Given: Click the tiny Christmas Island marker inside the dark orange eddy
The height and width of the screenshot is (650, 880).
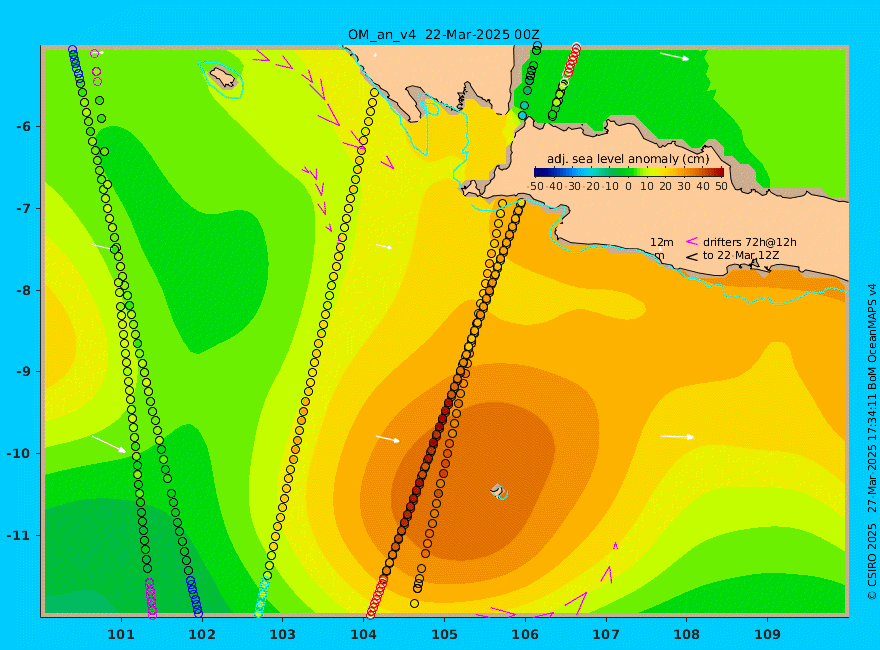Looking at the screenshot, I should [498, 492].
